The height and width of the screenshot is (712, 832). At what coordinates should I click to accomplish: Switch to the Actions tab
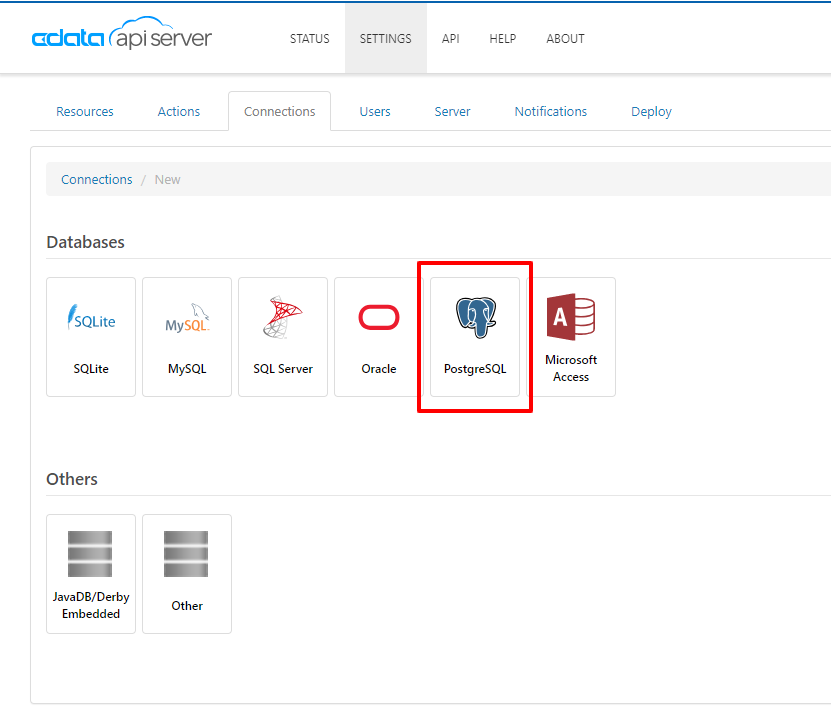point(179,111)
